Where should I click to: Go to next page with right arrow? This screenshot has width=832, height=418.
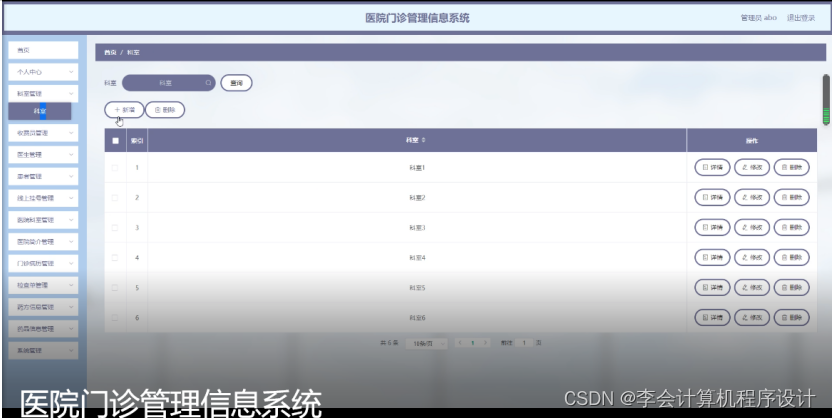486,343
